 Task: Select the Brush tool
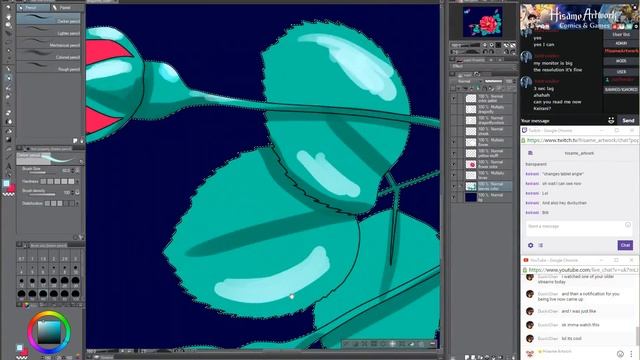click(9, 87)
